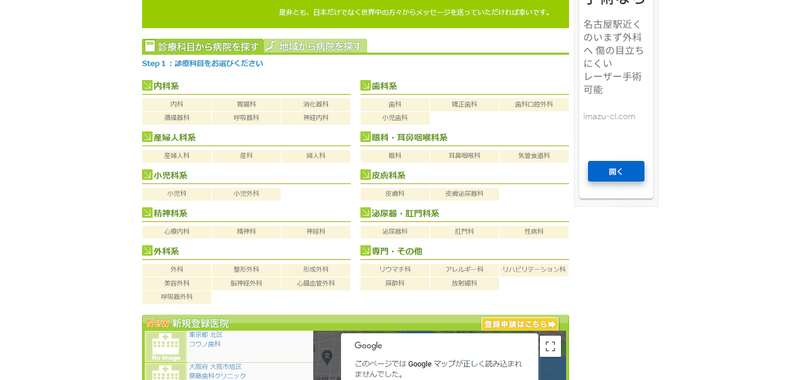Viewport: 800px width, 380px height.
Task: Open the thumbnail beside 齋藤歯科クリニック
Action: point(166,372)
